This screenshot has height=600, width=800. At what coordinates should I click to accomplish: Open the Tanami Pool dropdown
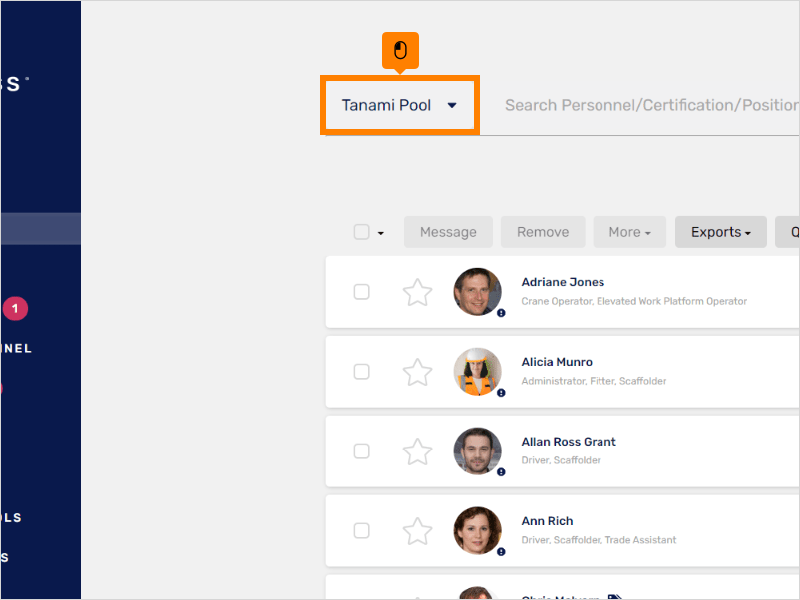(399, 104)
